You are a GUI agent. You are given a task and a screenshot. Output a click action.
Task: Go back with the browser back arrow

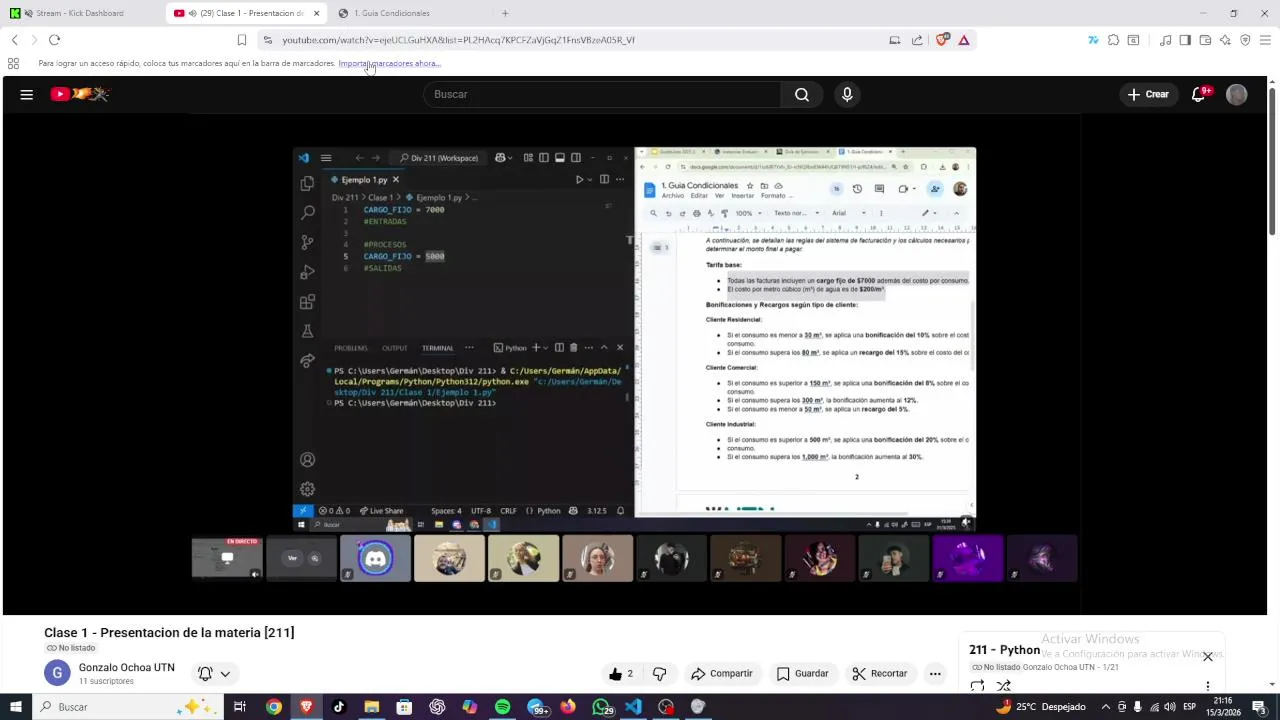click(14, 40)
